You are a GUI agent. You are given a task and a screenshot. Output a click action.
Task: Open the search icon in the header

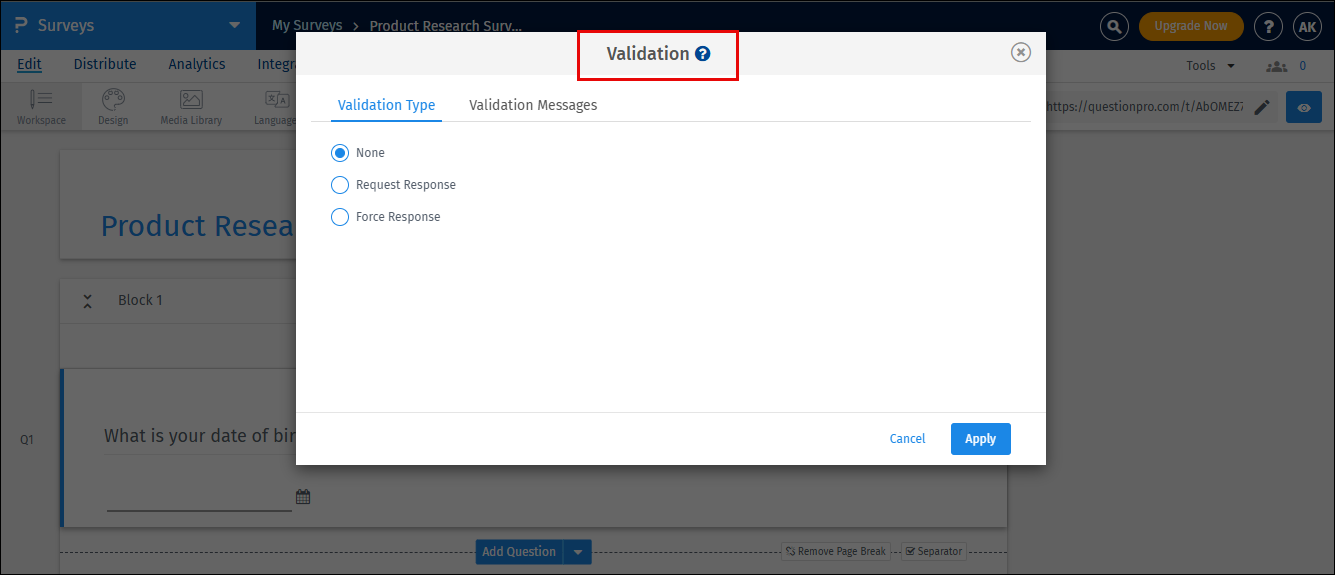pyautogui.click(x=1114, y=26)
